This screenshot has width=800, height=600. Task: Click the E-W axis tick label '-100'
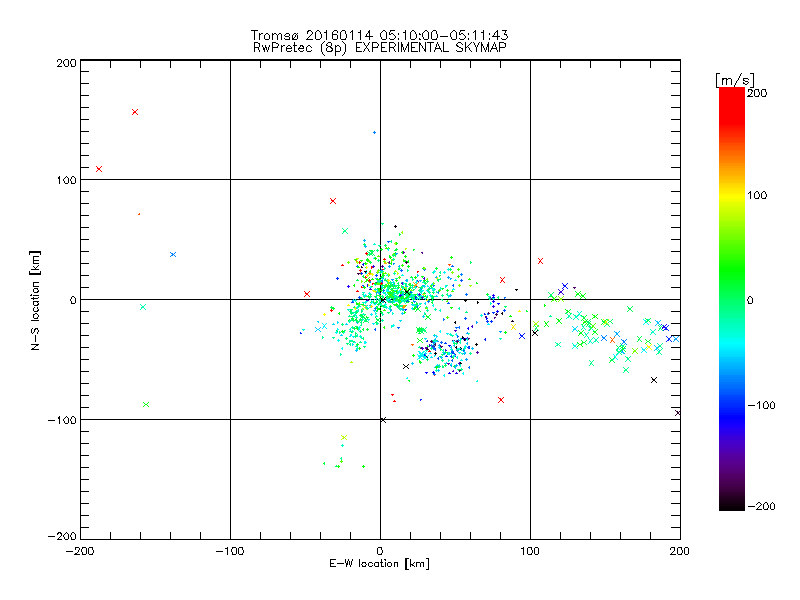click(x=230, y=551)
